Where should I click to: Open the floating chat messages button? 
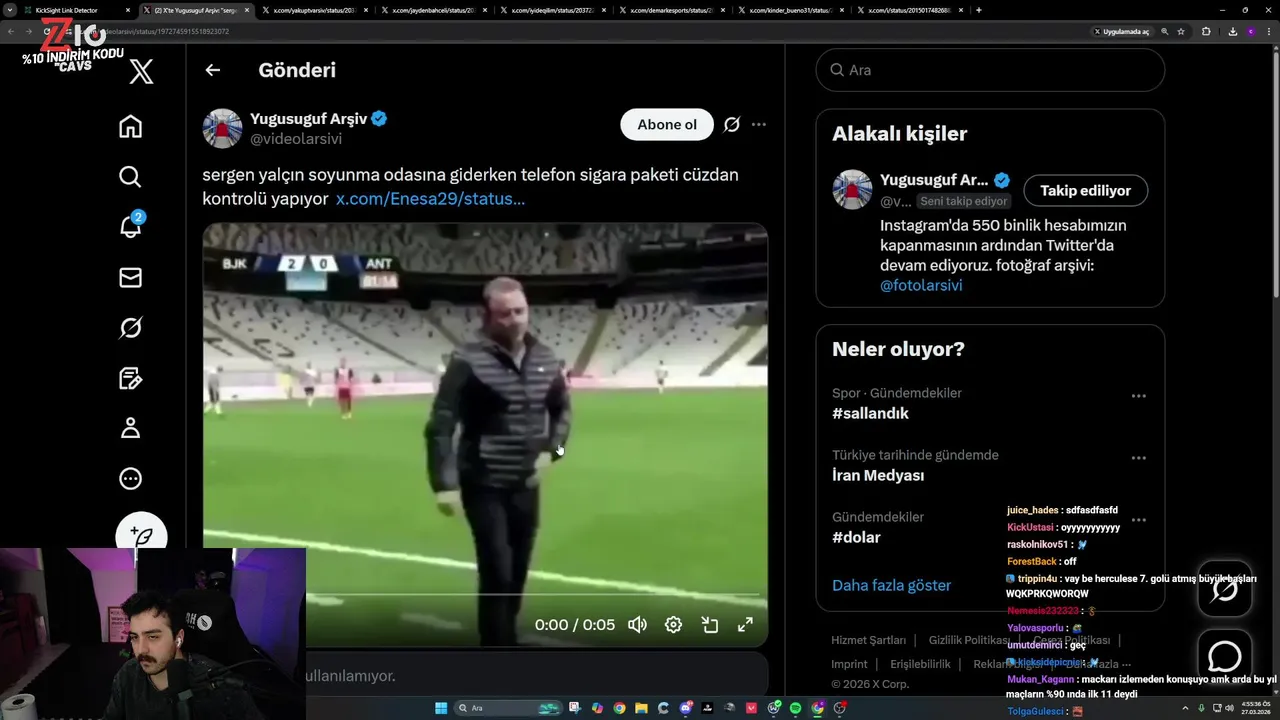click(1225, 656)
